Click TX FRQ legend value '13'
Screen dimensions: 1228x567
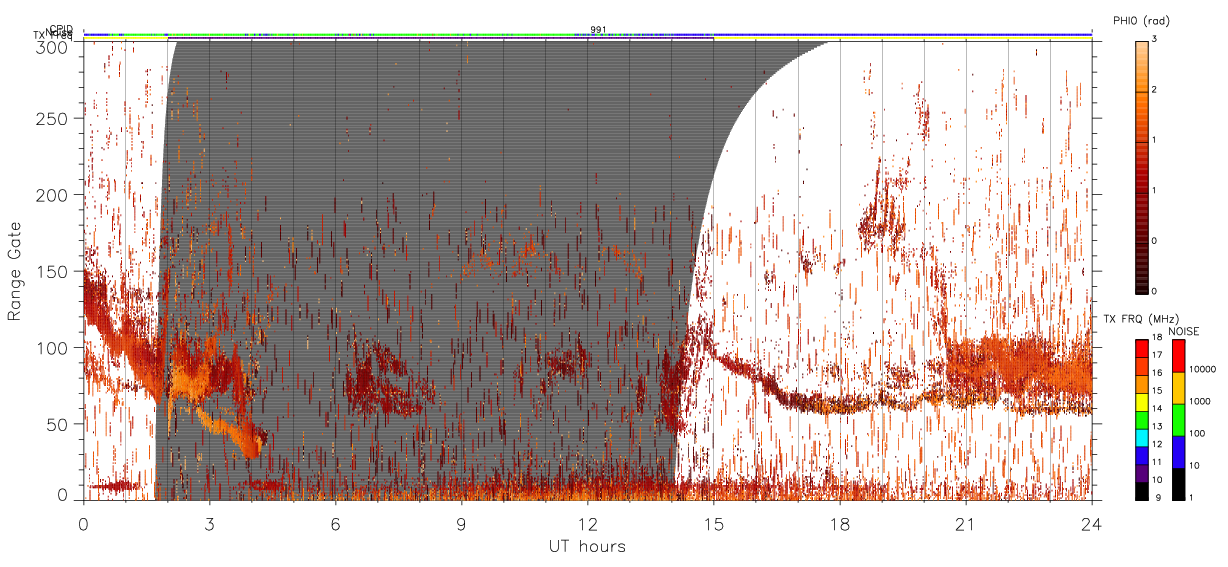(1157, 426)
